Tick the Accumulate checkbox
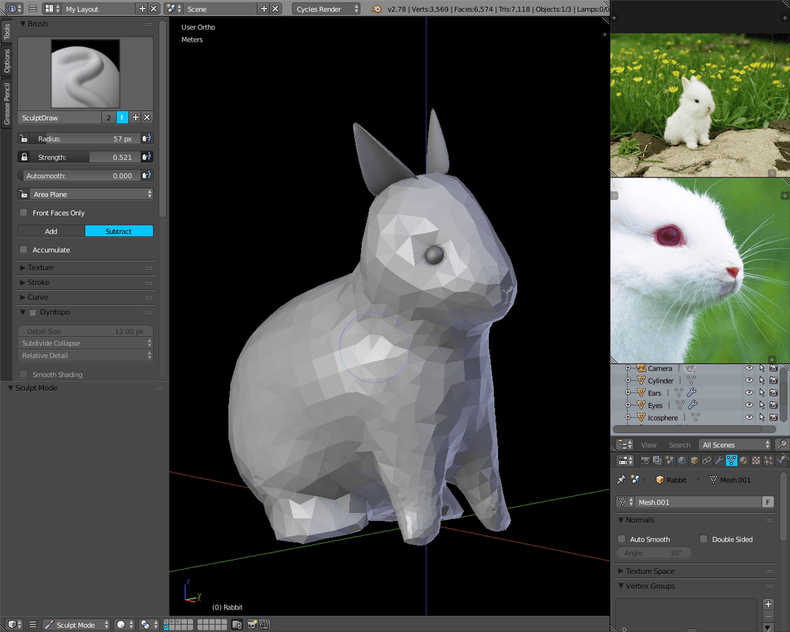Image resolution: width=790 pixels, height=632 pixels. [x=24, y=250]
